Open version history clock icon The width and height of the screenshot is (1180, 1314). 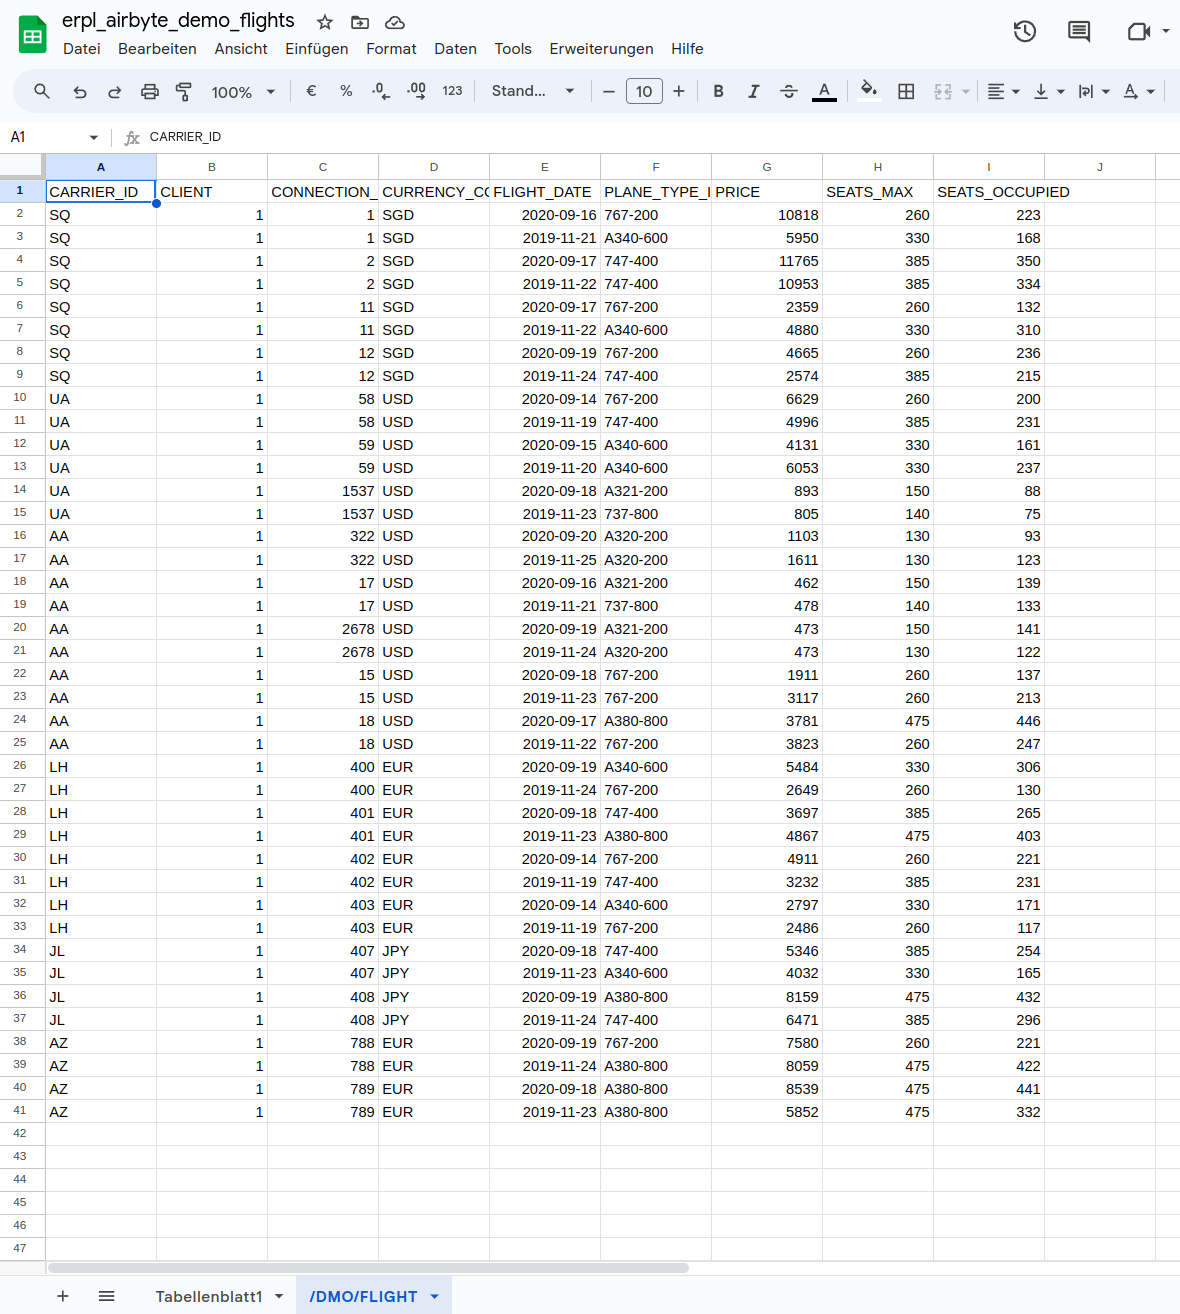pos(1025,31)
